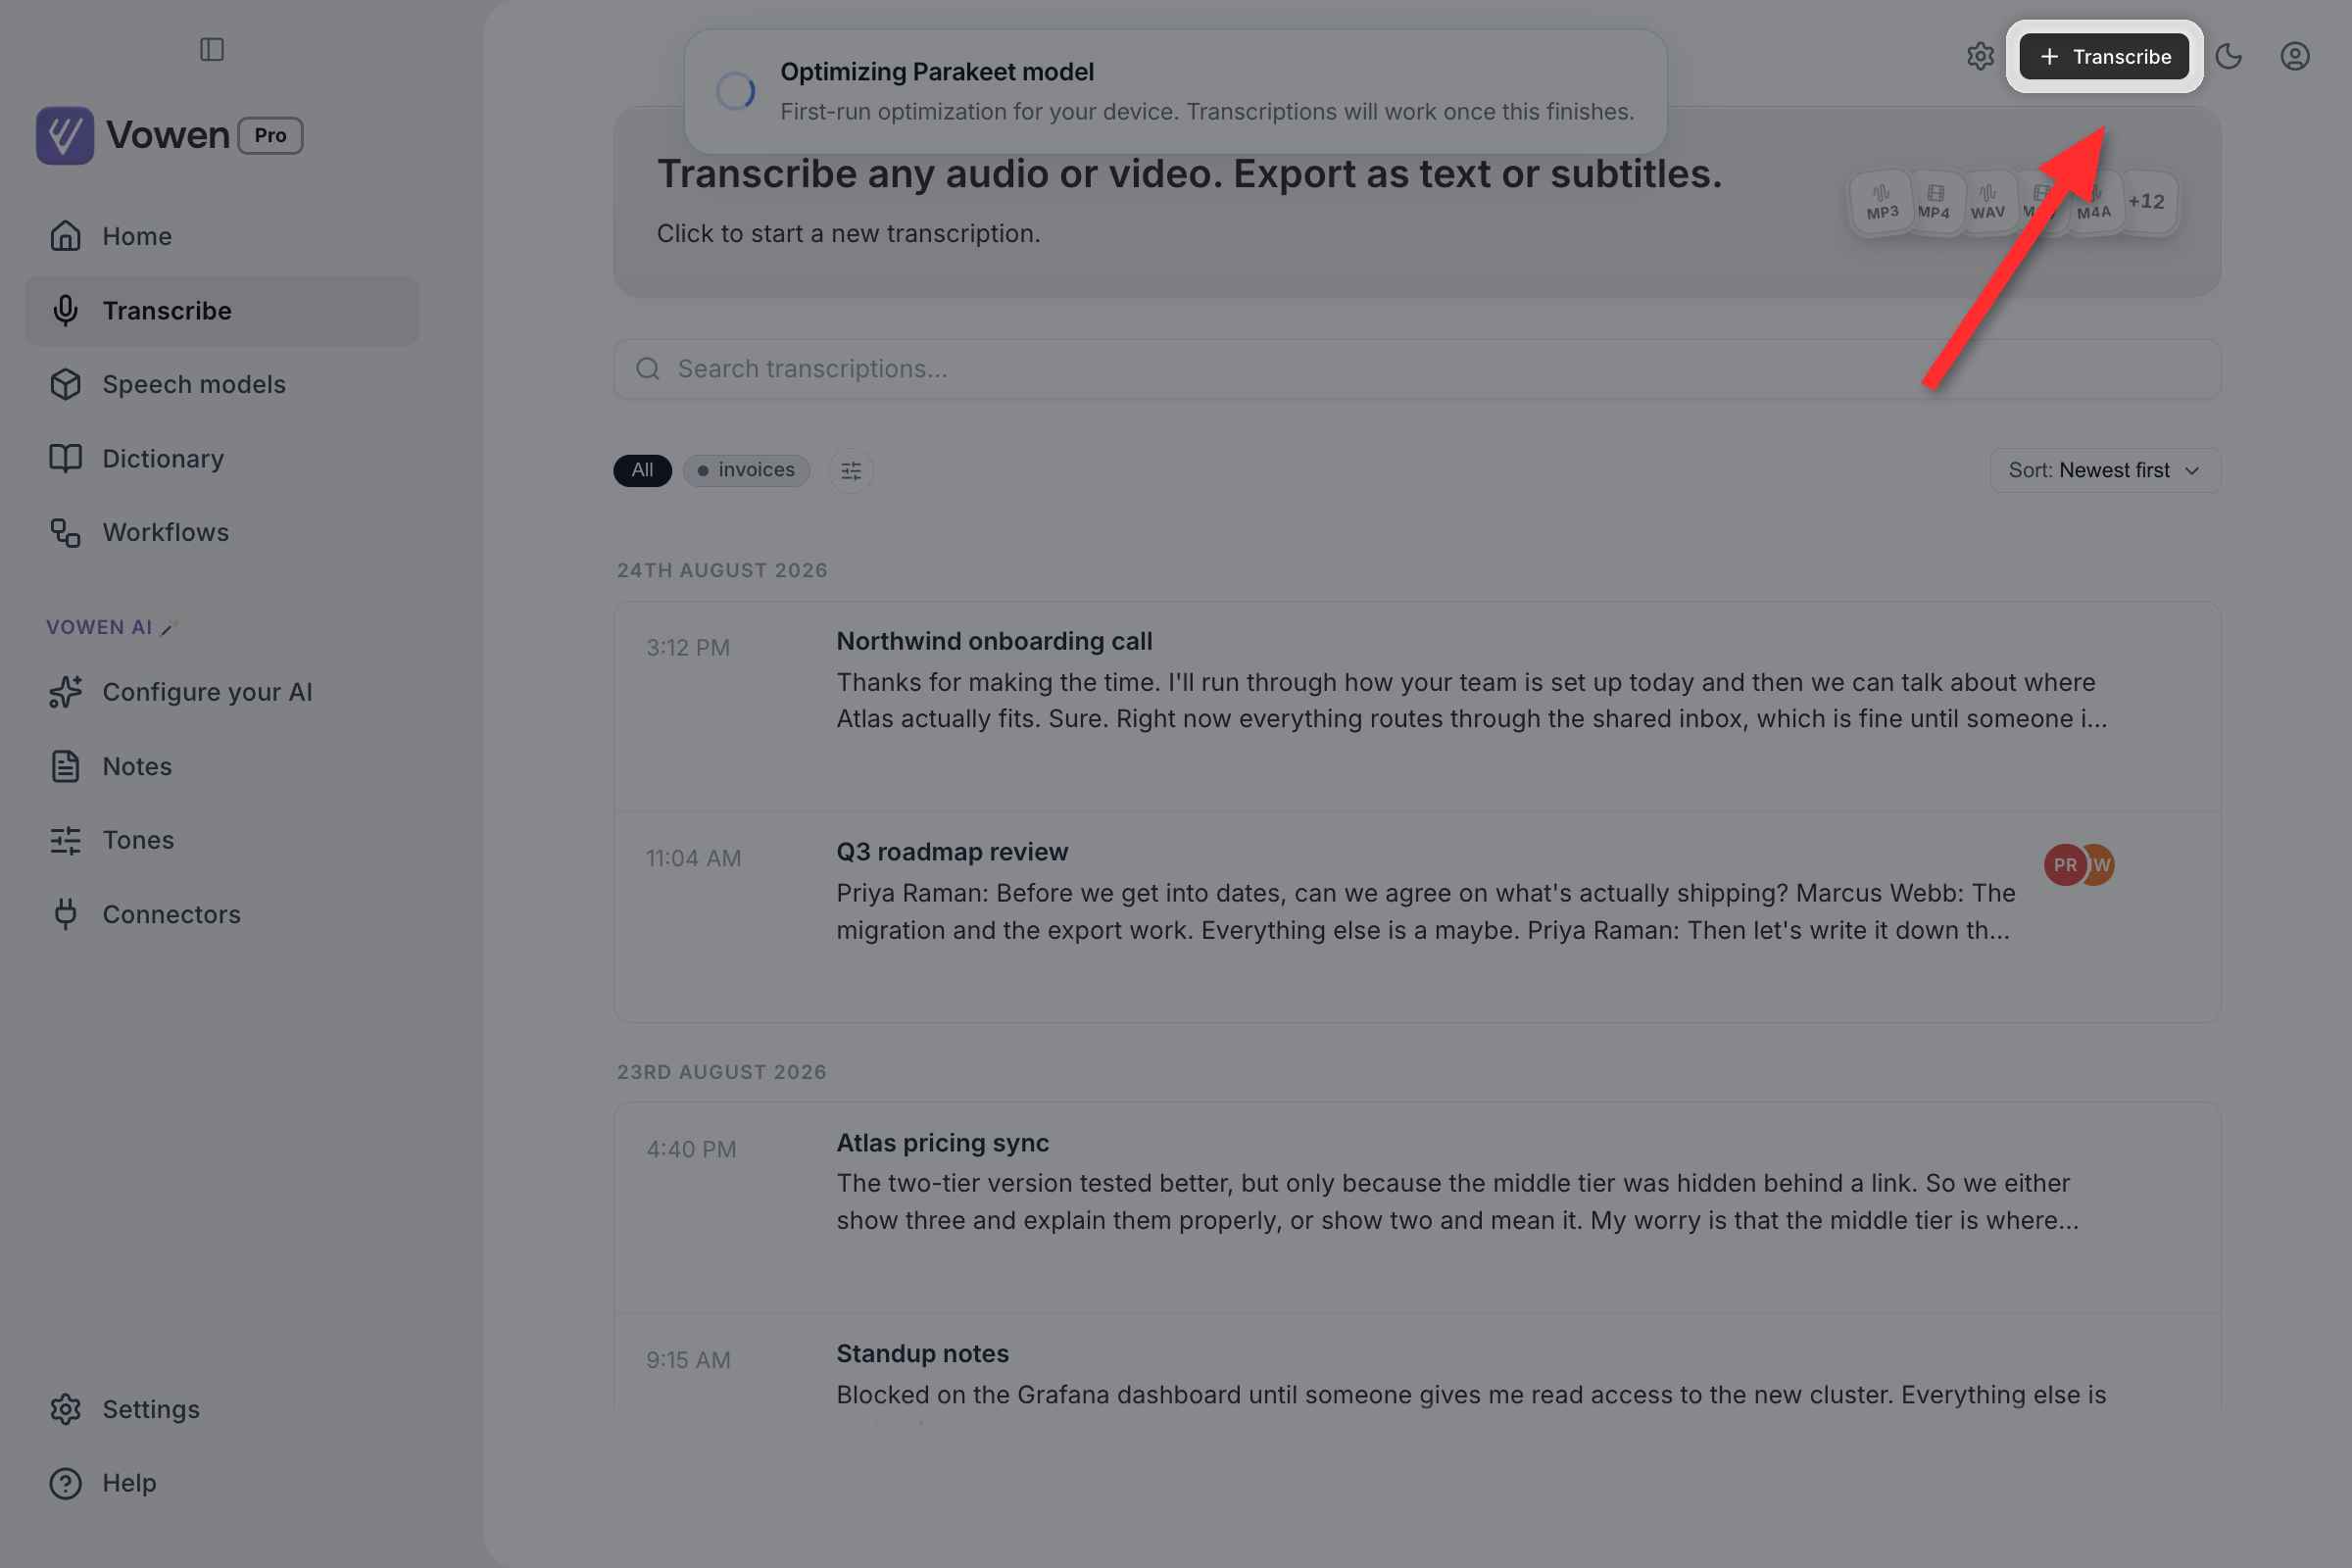
Task: Open settings gear in top bar
Action: 1980,56
